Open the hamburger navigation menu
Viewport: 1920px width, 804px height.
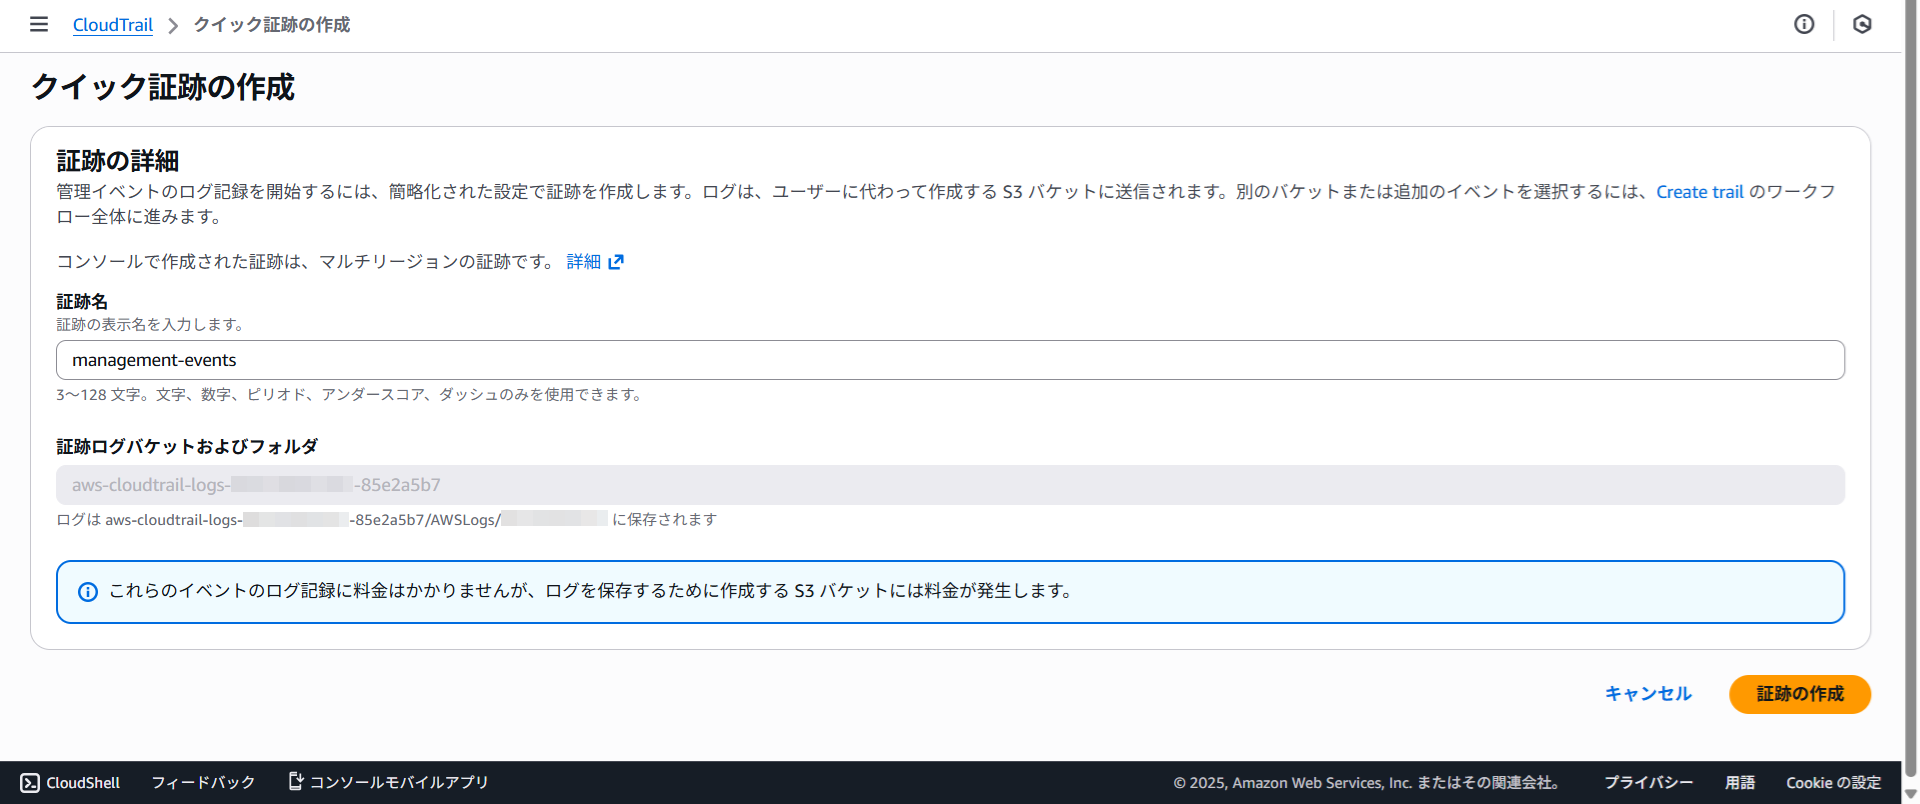(39, 24)
